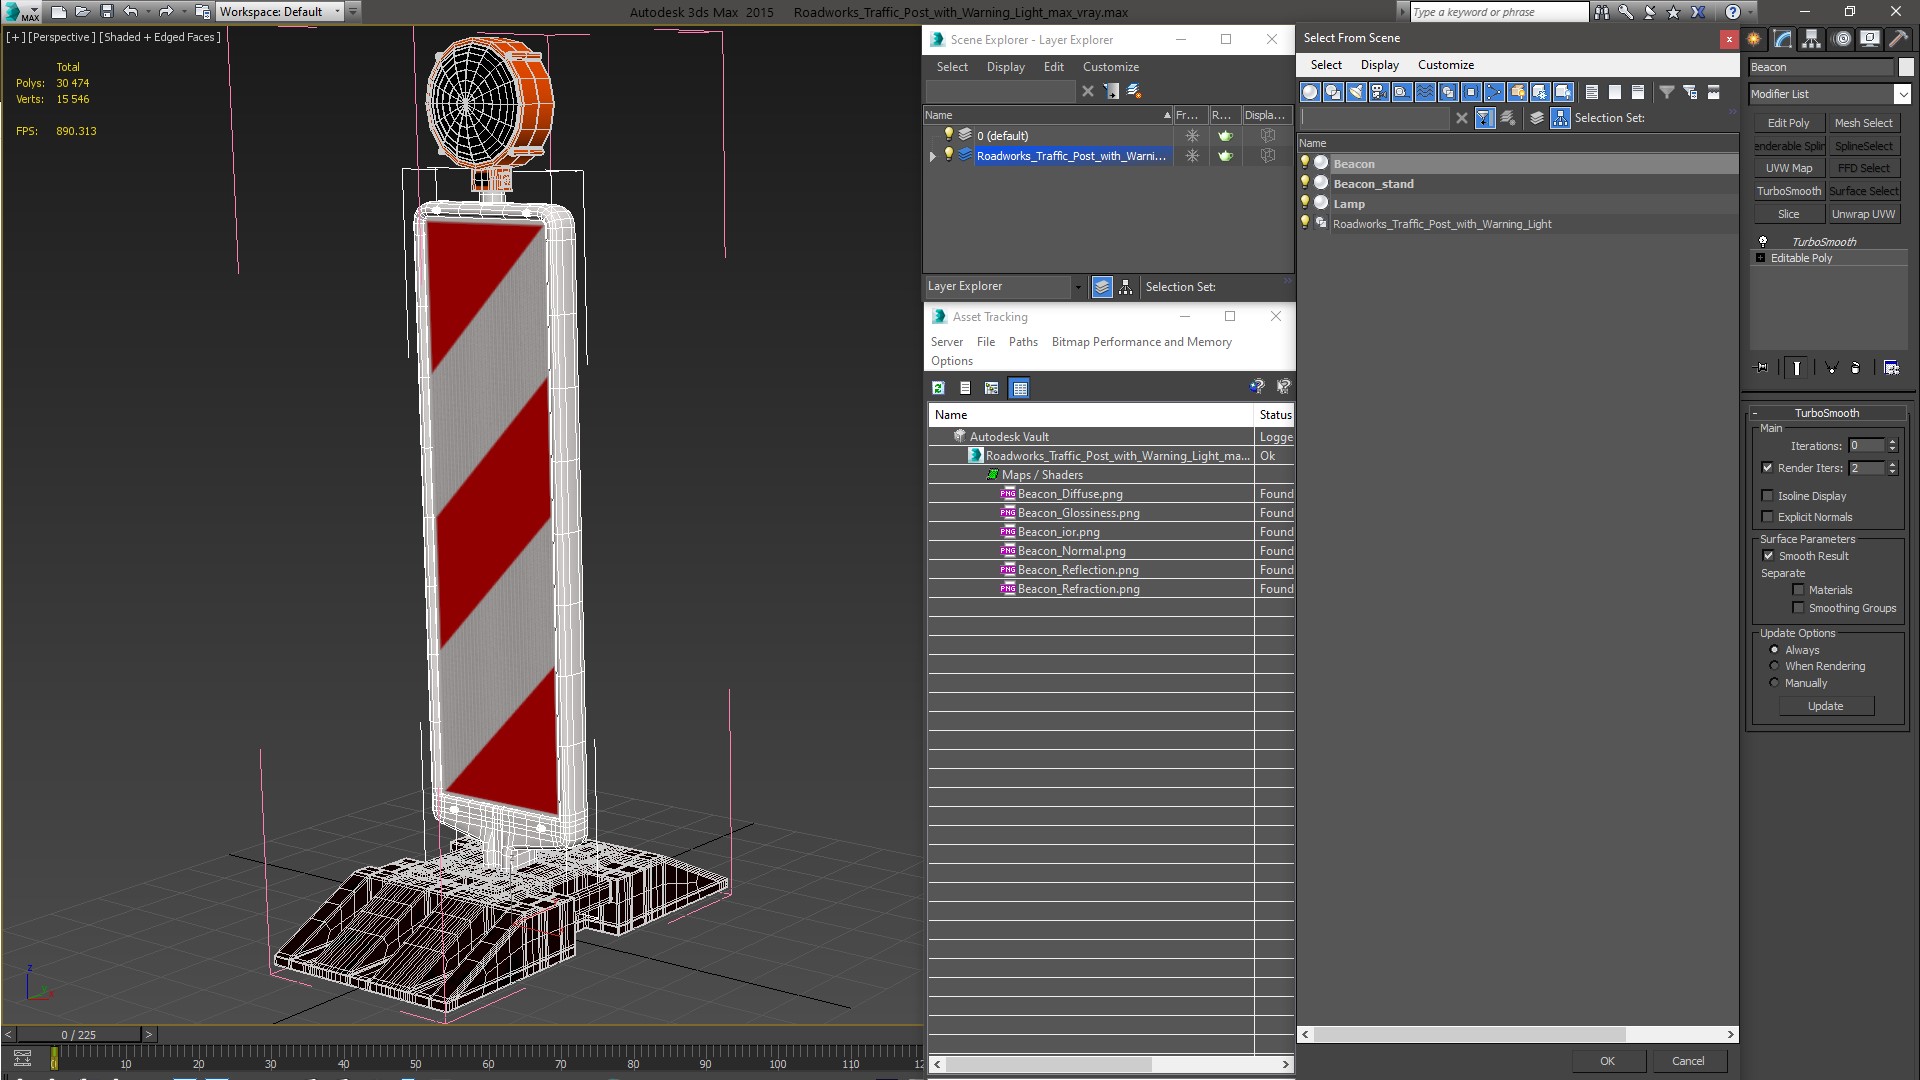This screenshot has width=1920, height=1080.
Task: Undo the last scene operation
Action: point(130,12)
